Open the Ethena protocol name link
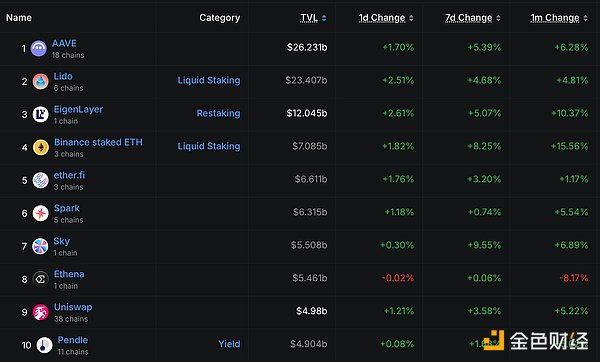Image resolution: width=600 pixels, height=362 pixels. 69,274
